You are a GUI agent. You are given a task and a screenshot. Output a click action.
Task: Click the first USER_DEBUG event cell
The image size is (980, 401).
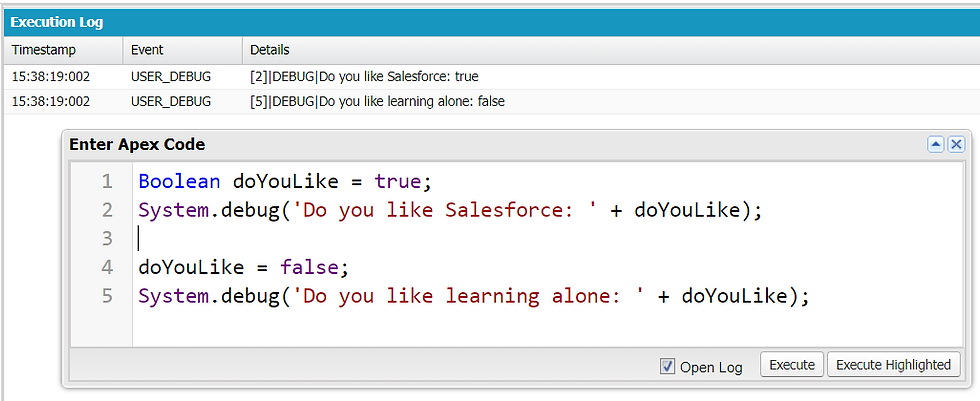coord(171,77)
